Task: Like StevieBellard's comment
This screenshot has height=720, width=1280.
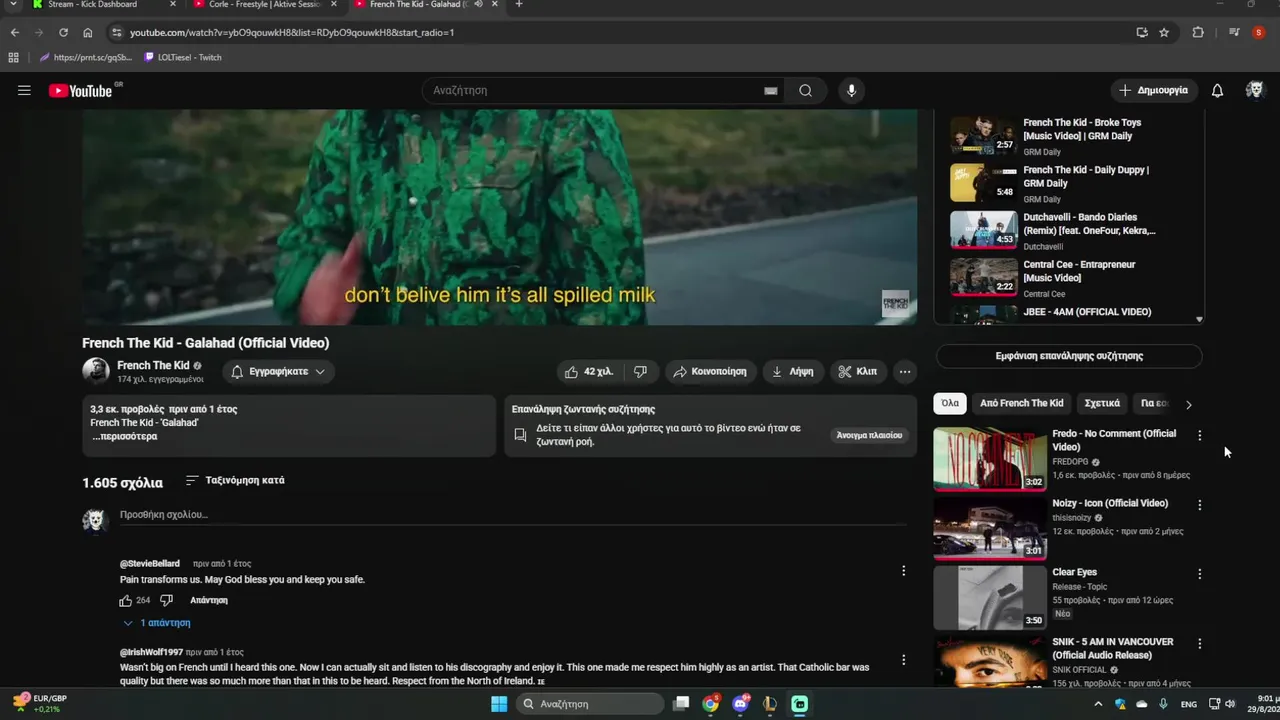Action: click(x=126, y=600)
